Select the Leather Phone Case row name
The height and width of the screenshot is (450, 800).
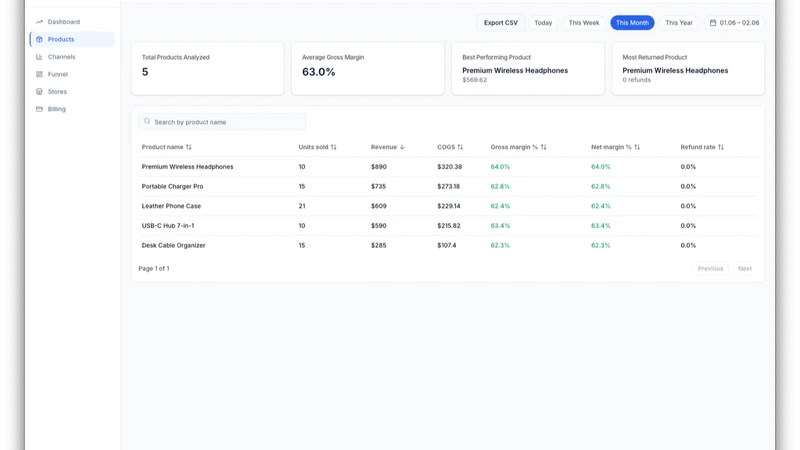pyautogui.click(x=171, y=206)
